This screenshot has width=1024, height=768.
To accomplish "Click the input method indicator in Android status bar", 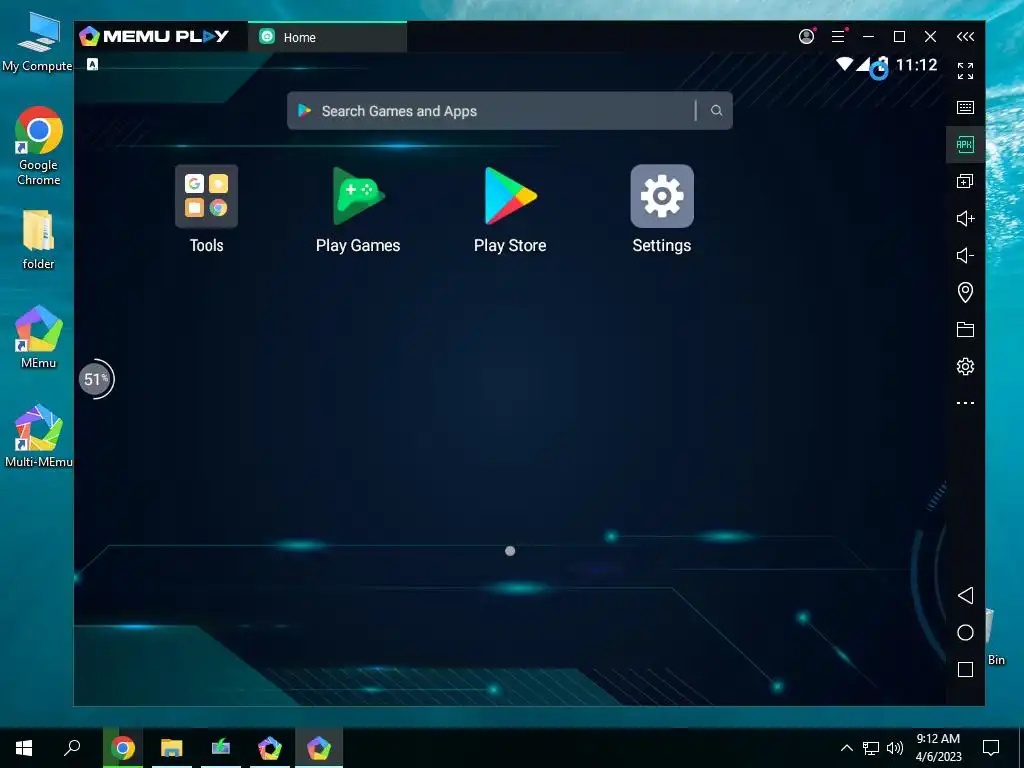I will tap(93, 64).
